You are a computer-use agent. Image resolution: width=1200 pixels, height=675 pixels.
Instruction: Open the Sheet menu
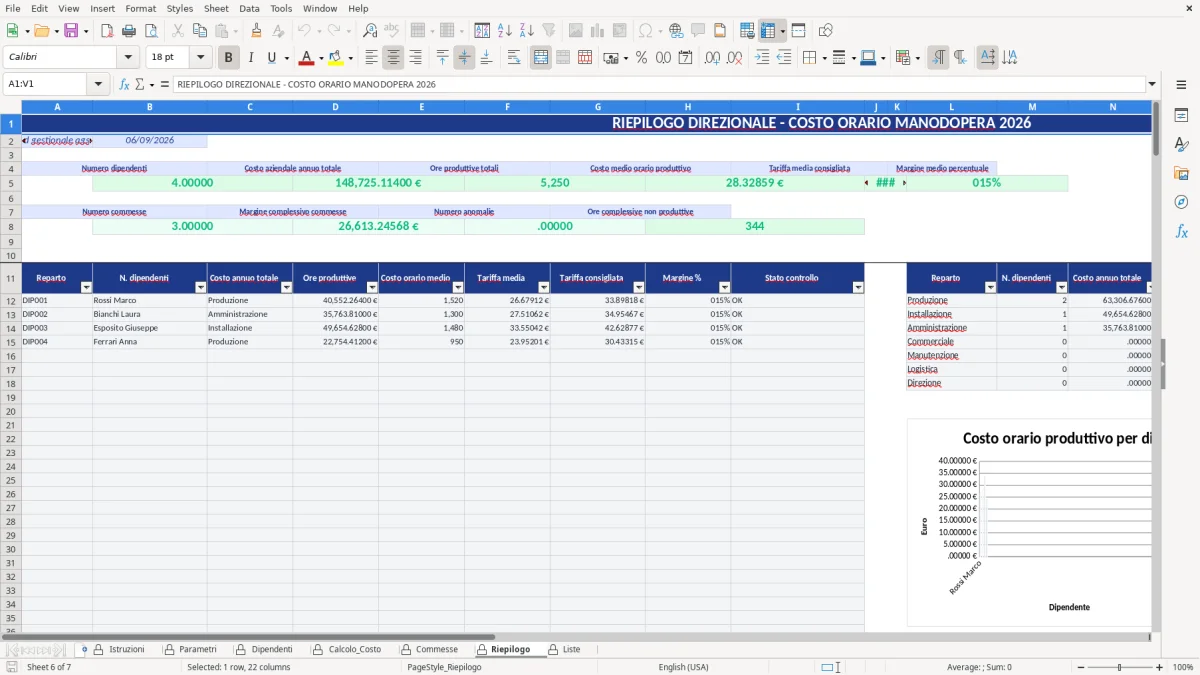coord(216,8)
